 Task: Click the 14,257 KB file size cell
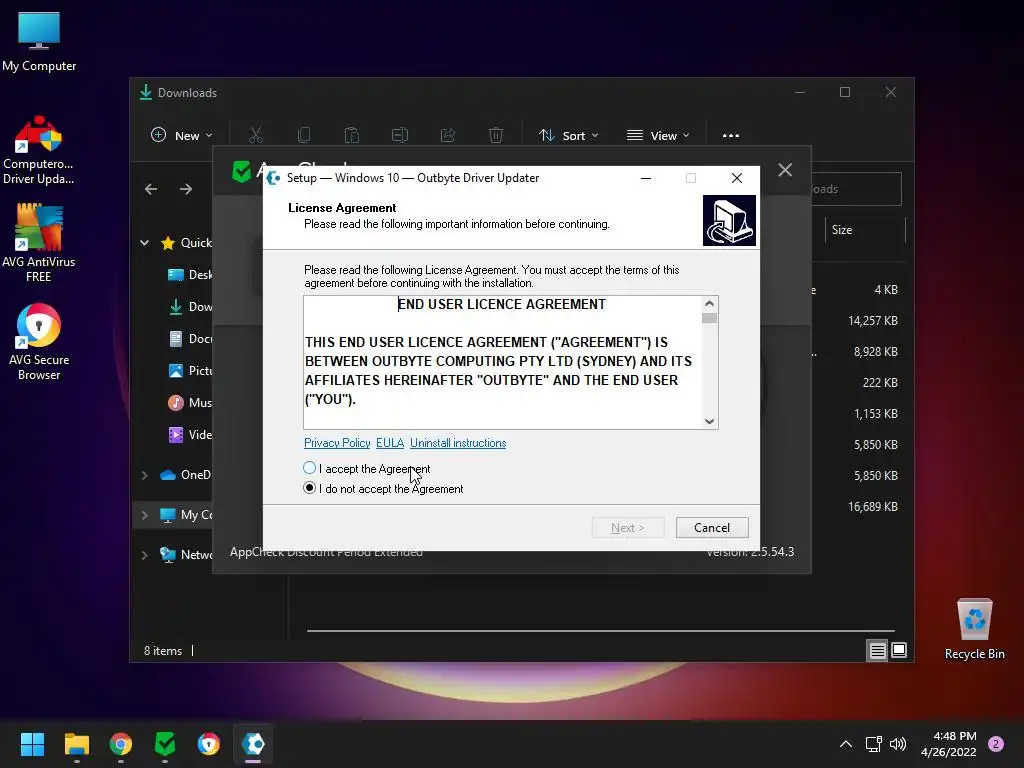click(x=872, y=321)
